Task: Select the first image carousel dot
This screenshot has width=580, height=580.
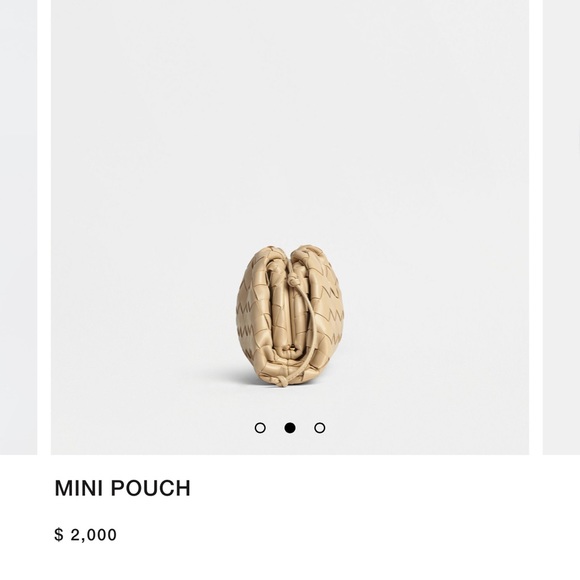Action: click(260, 428)
